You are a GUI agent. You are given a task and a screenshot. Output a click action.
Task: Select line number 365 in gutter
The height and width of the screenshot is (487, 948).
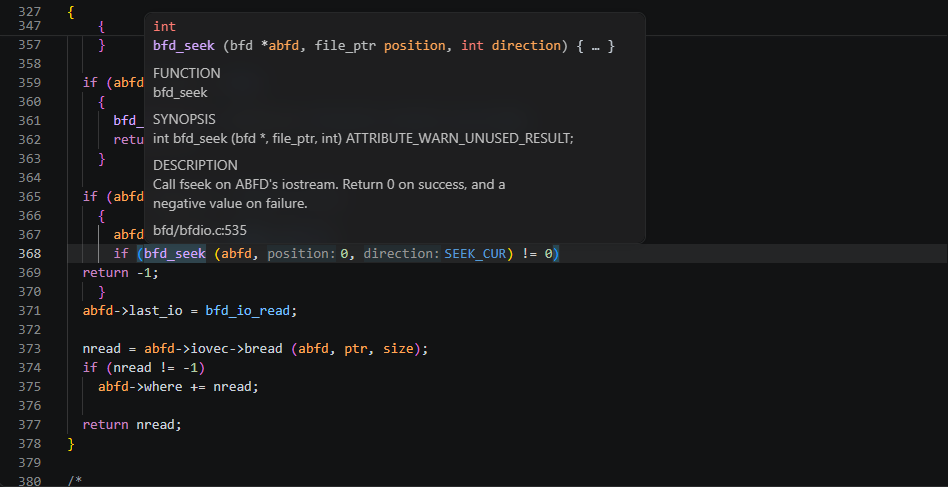click(x=30, y=197)
